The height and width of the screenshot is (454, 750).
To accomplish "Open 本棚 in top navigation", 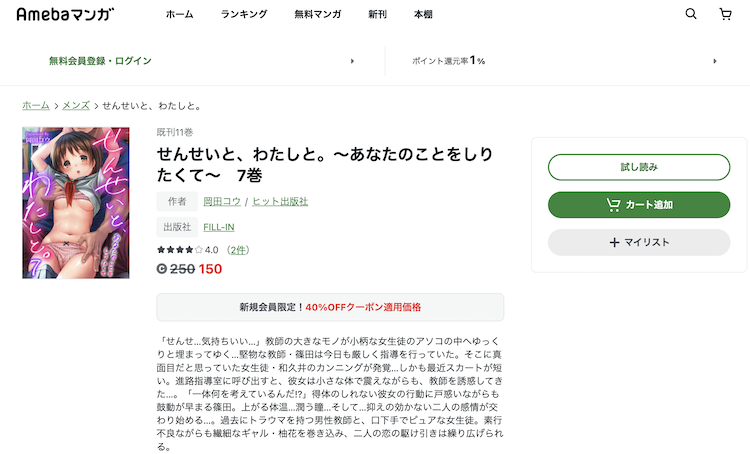I will [x=423, y=14].
